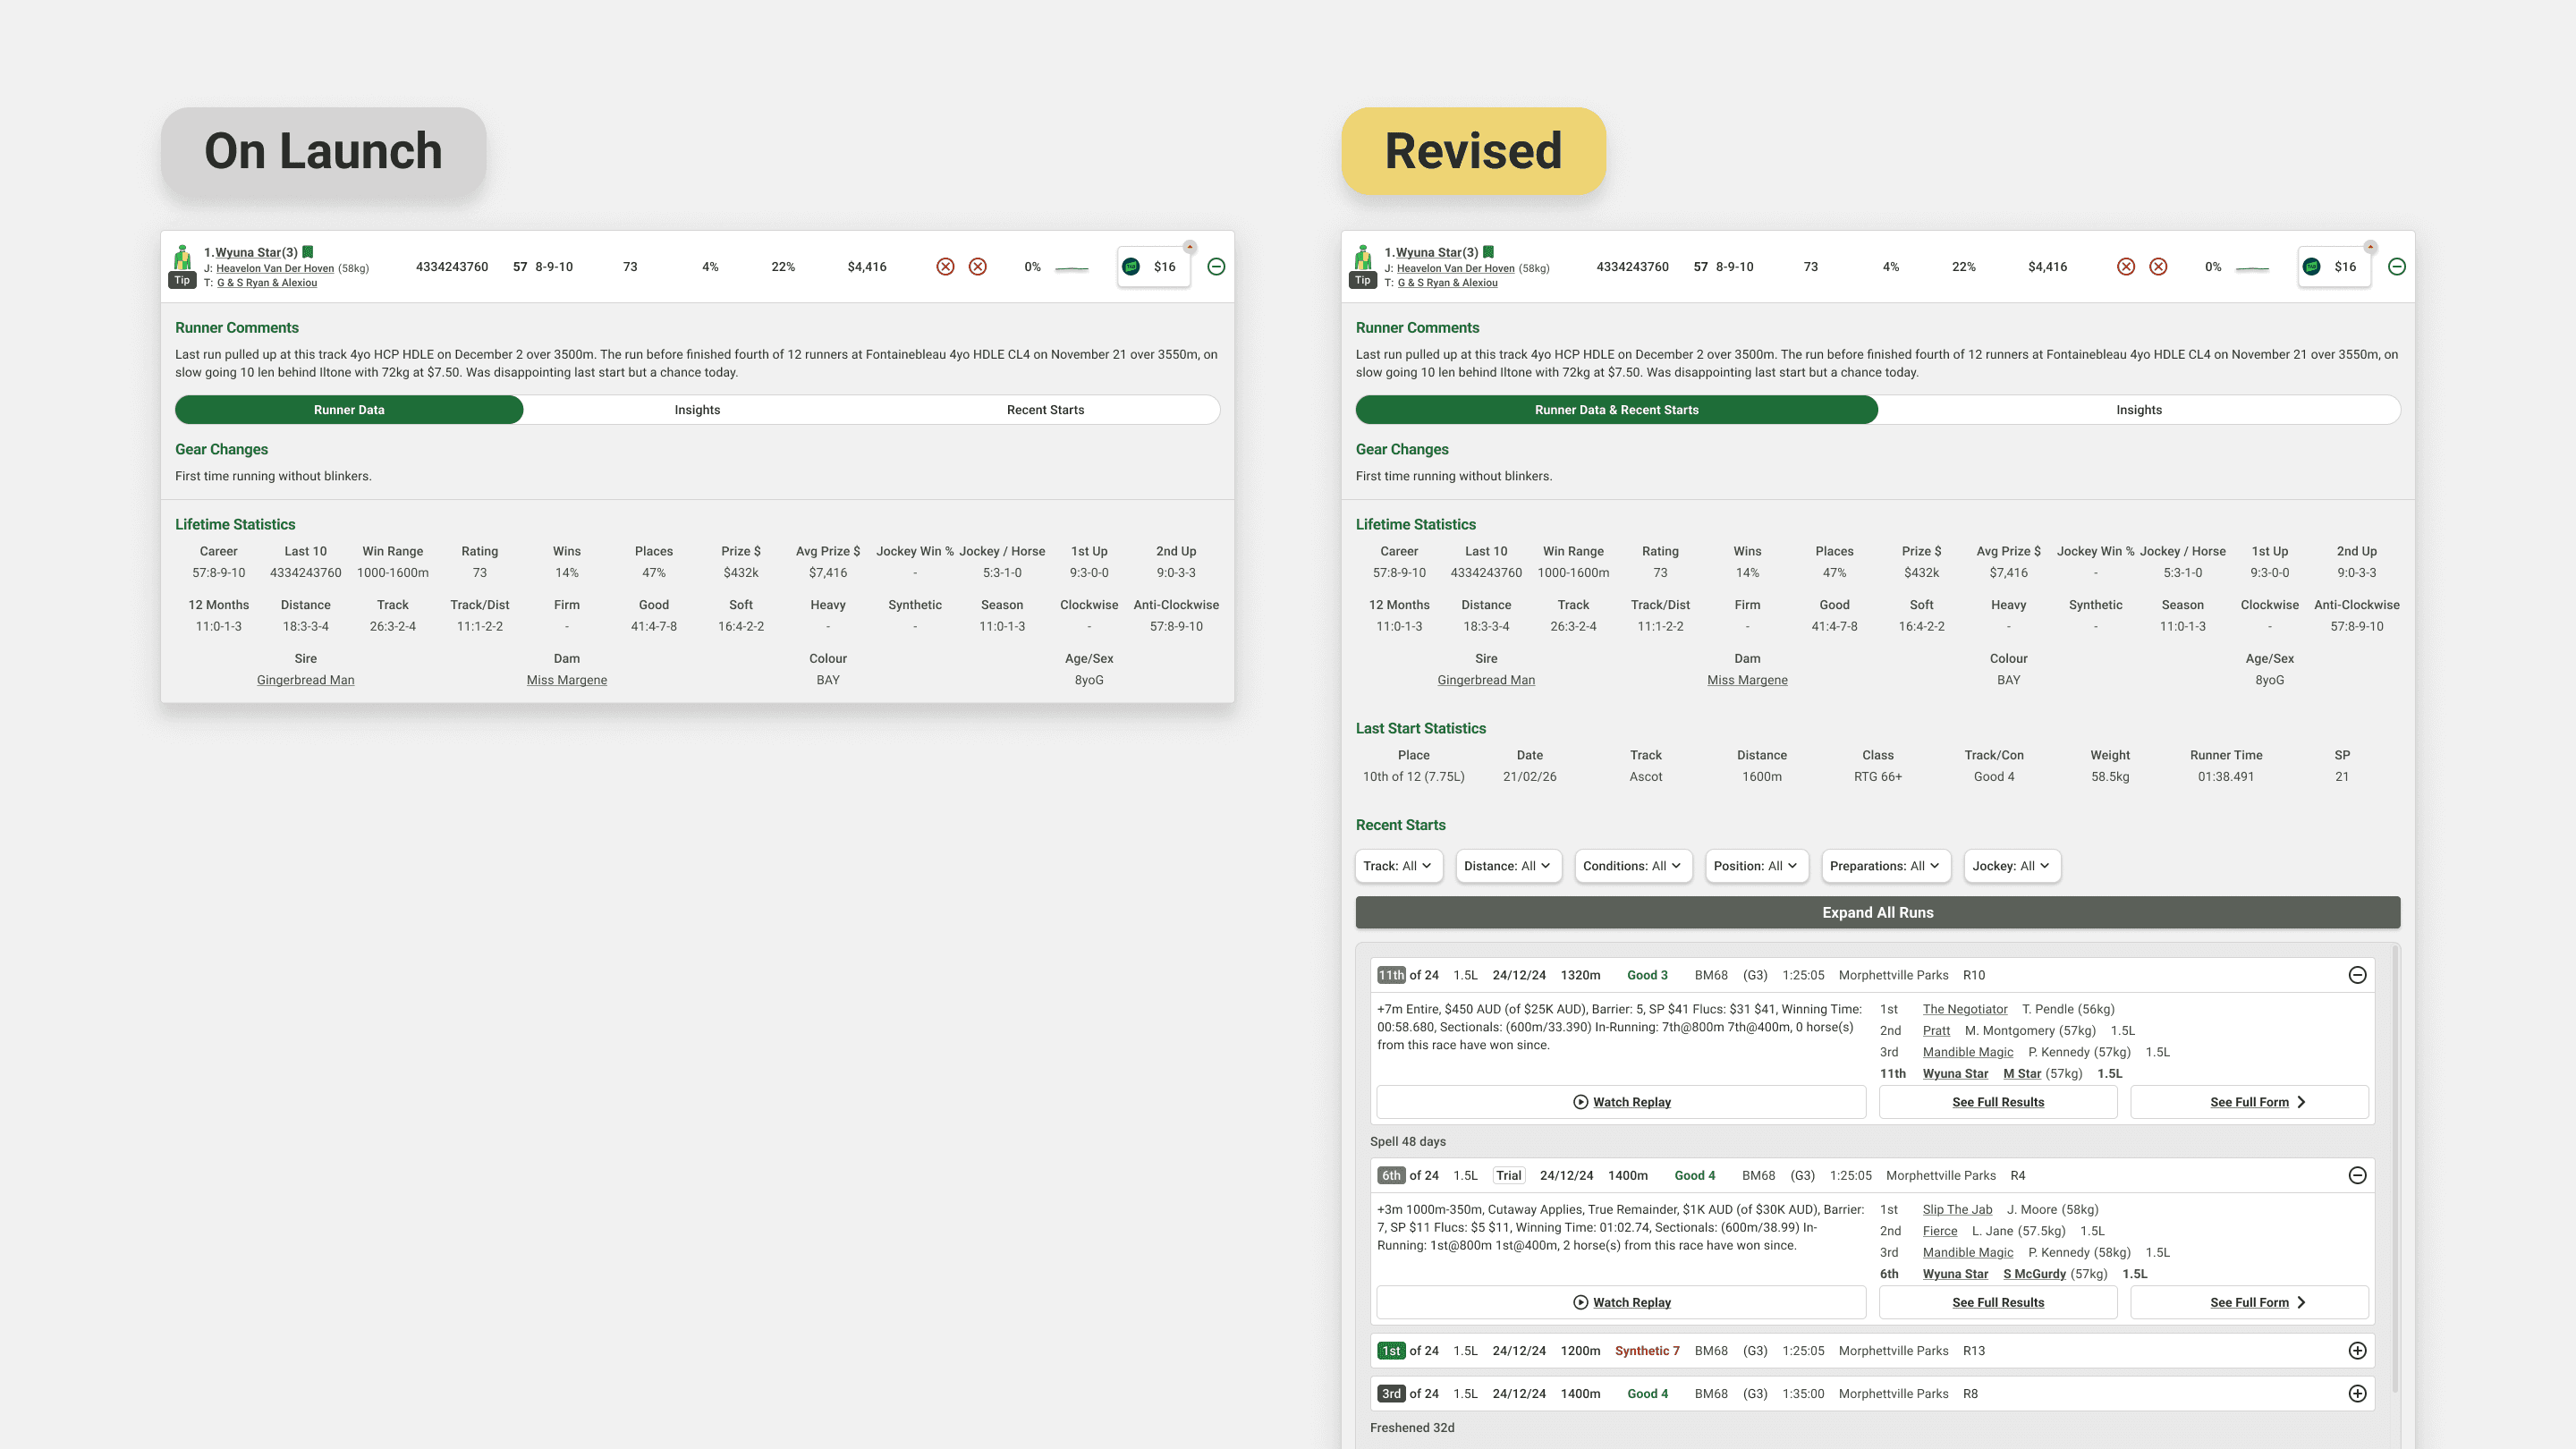
Task: Collapse the 11th of 24 run entry
Action: [x=2357, y=975]
